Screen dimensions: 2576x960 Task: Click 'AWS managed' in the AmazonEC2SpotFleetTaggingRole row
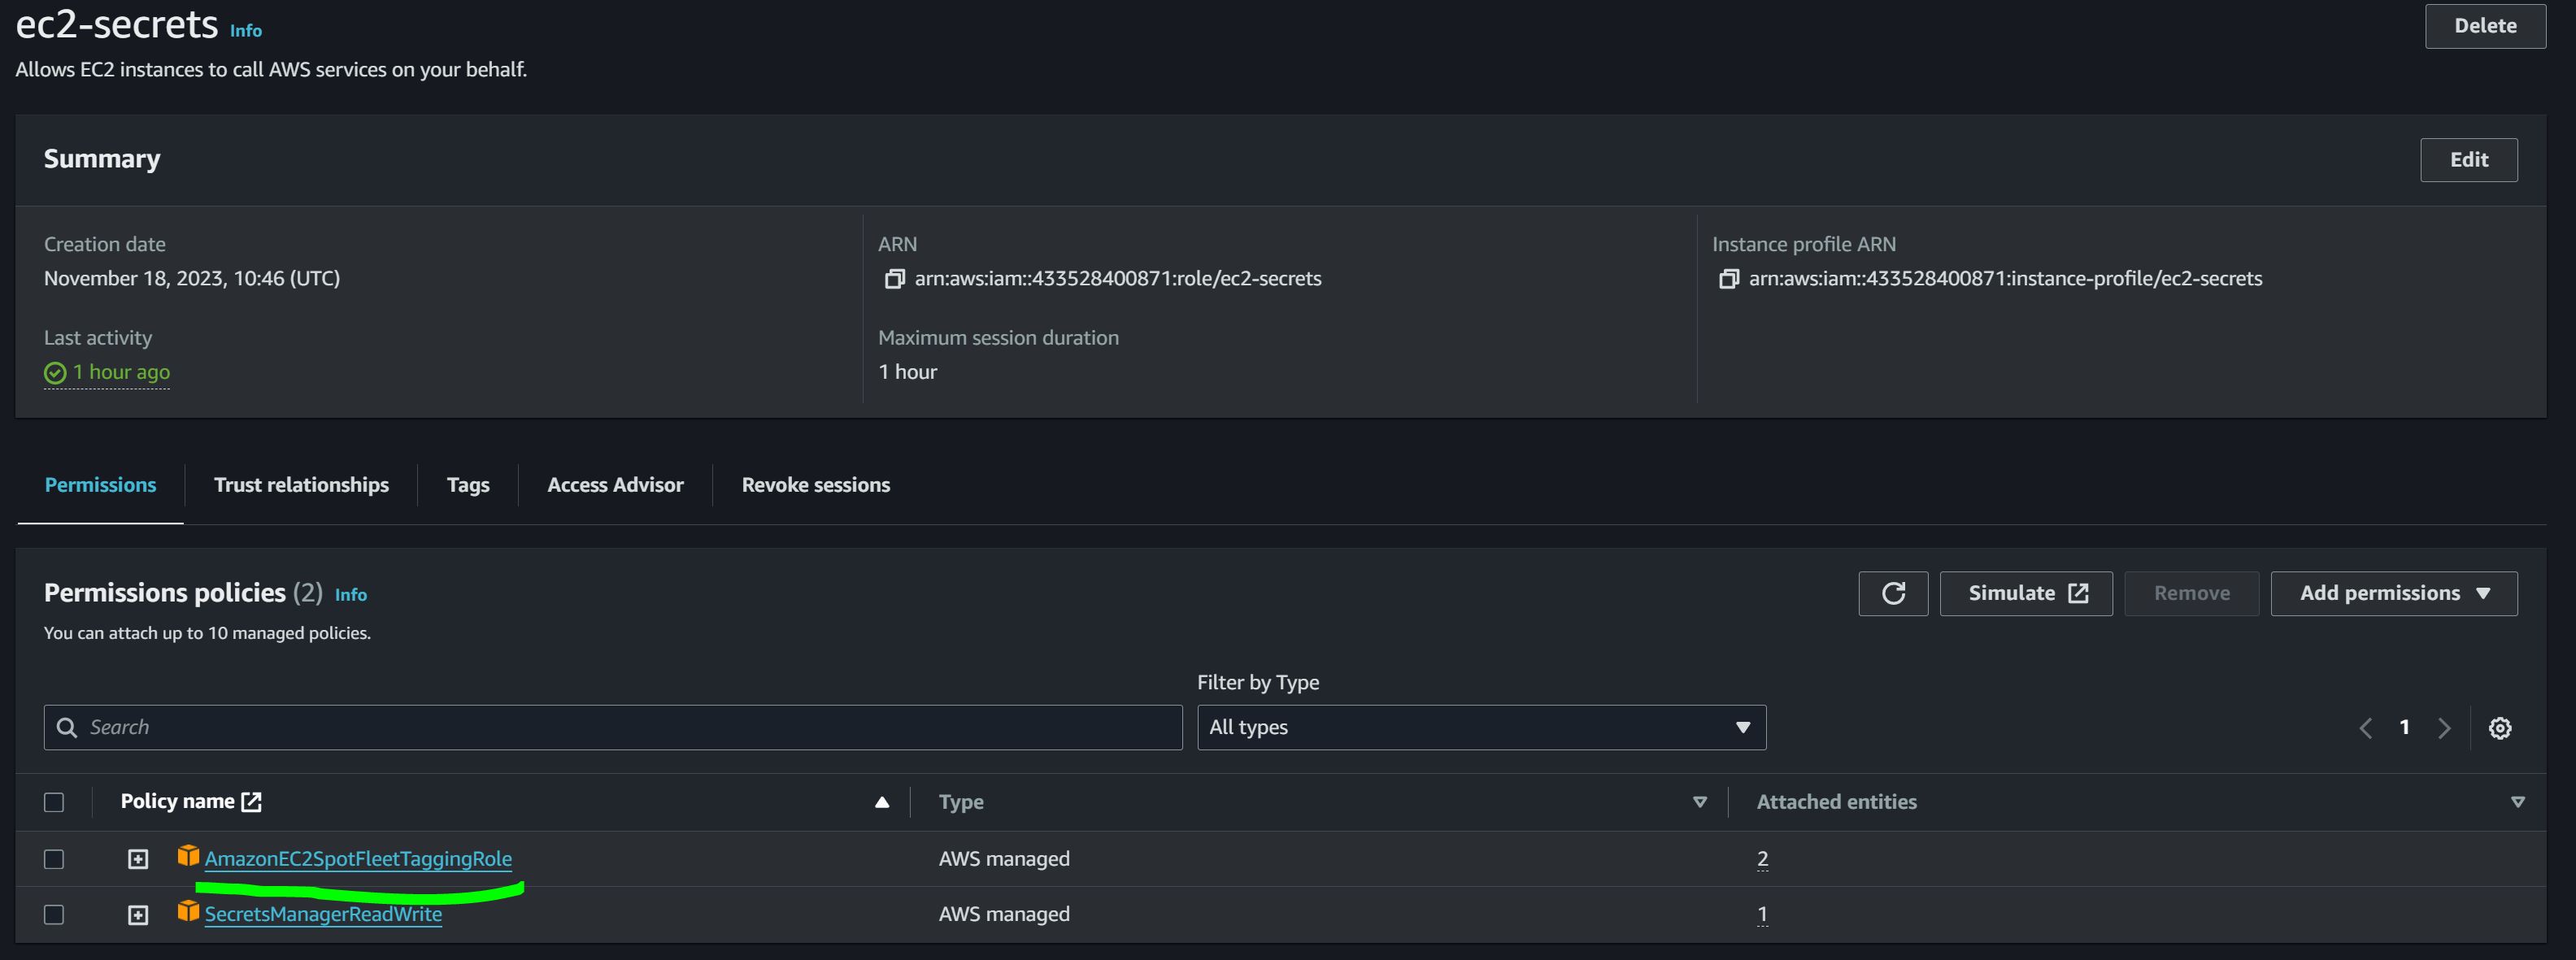tap(1004, 859)
